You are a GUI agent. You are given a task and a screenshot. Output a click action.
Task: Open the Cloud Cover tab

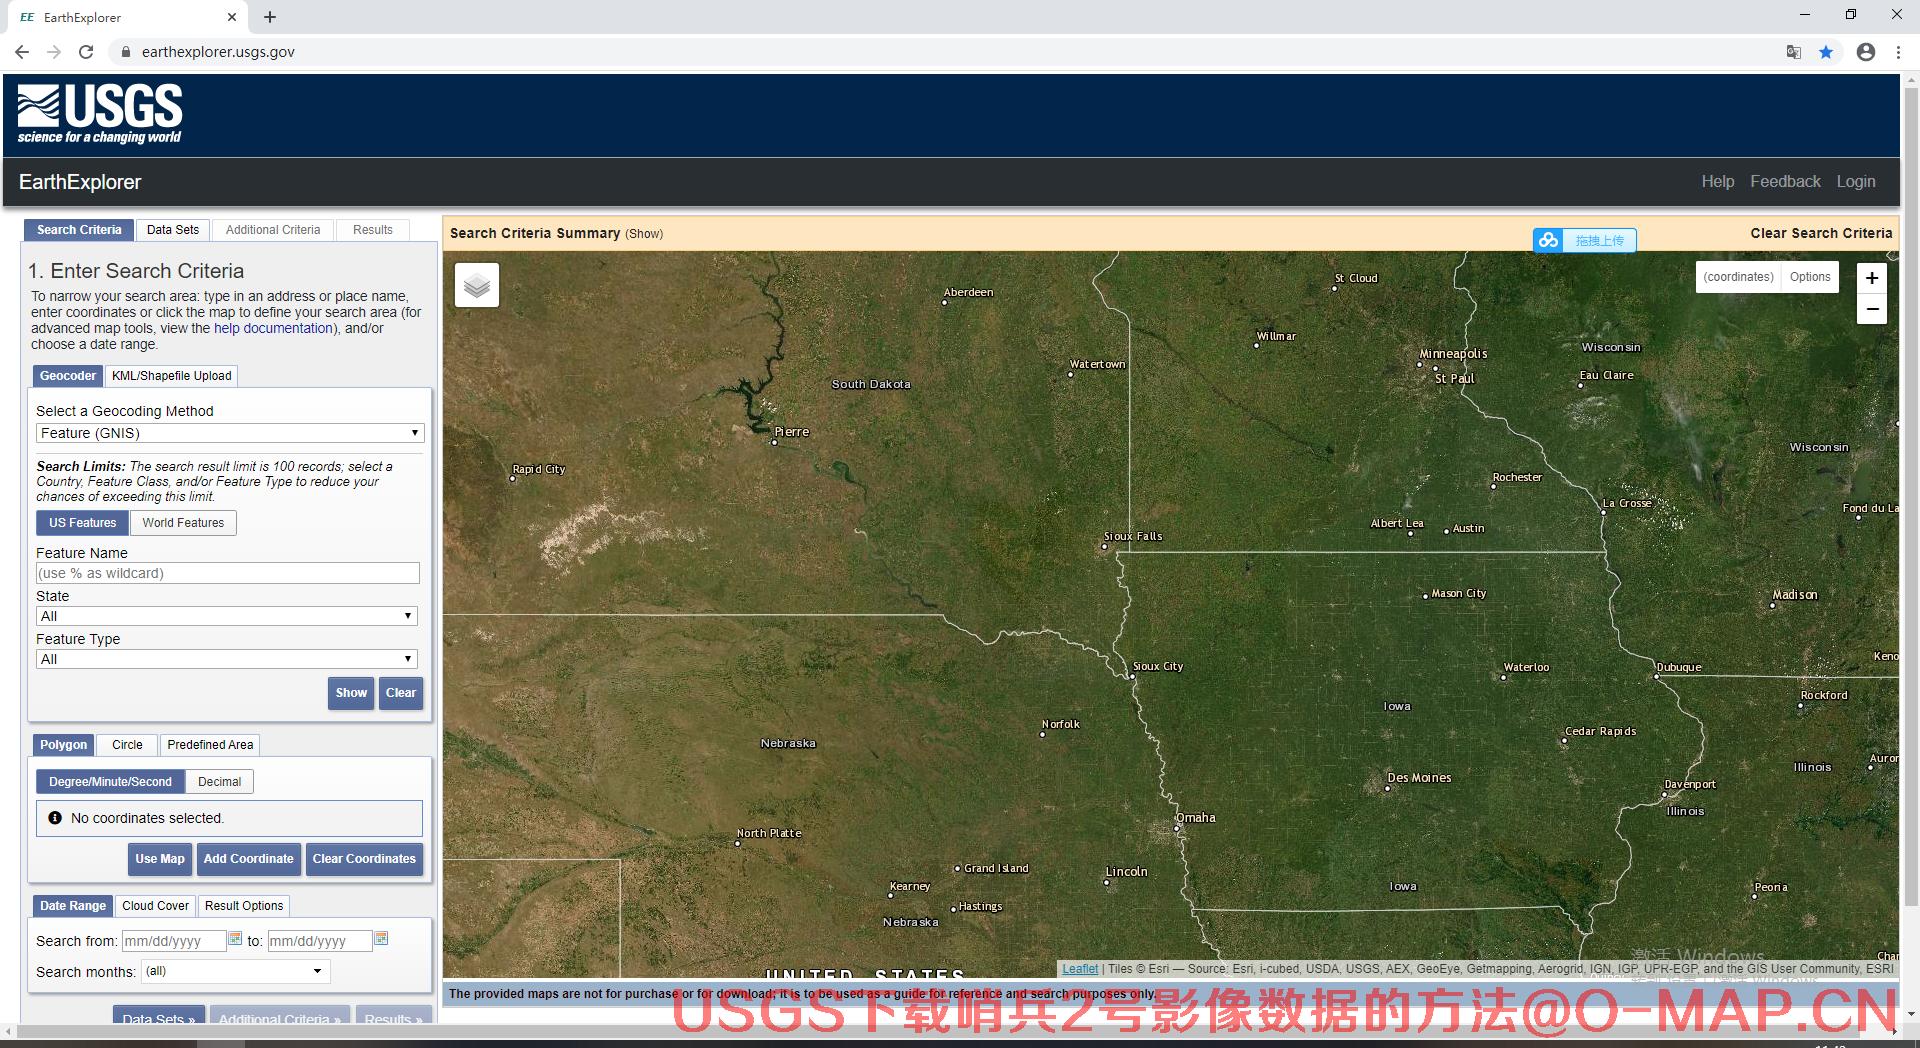point(155,906)
